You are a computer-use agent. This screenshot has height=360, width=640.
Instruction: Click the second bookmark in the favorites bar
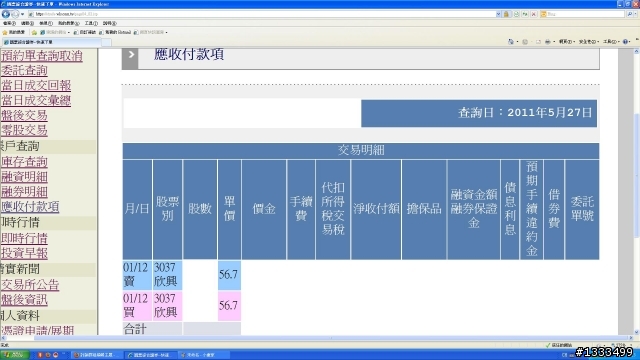tap(84, 32)
